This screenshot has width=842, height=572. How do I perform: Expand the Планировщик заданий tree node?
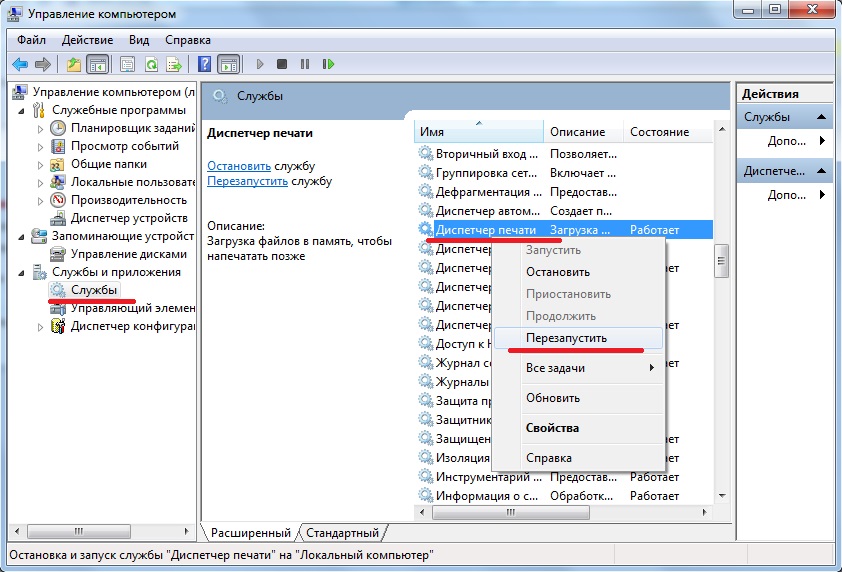coord(40,128)
